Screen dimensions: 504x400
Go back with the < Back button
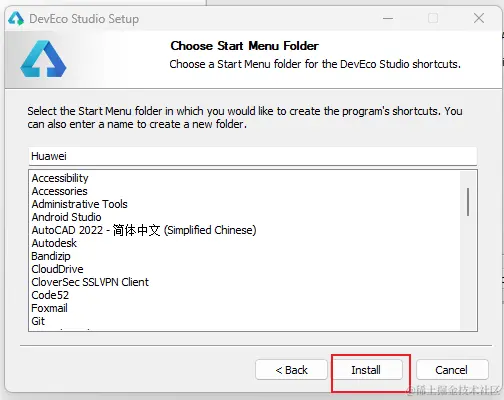coord(291,370)
